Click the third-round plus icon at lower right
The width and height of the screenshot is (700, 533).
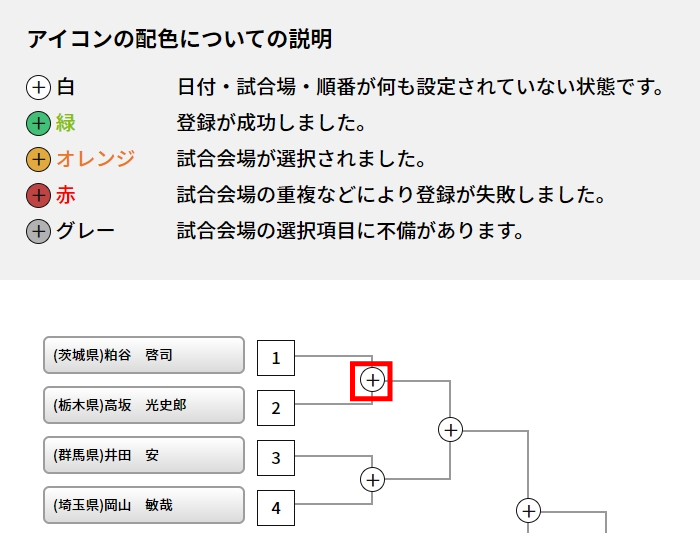click(528, 511)
